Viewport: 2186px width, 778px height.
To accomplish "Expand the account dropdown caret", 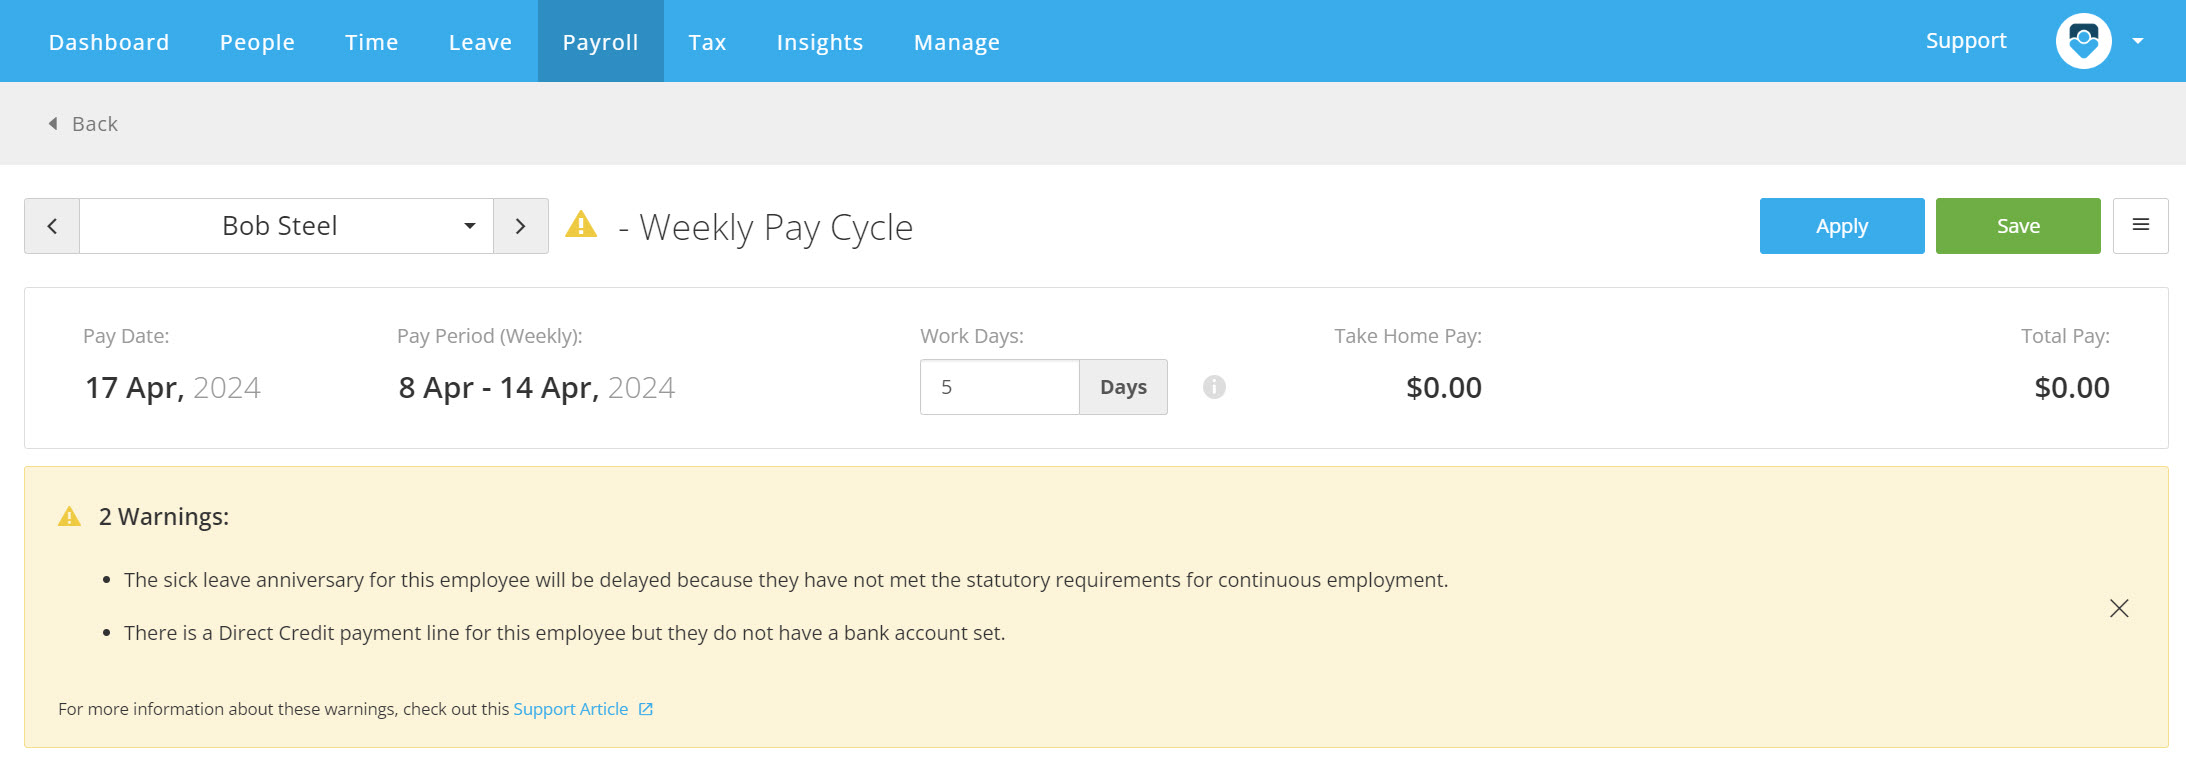I will 2138,41.
